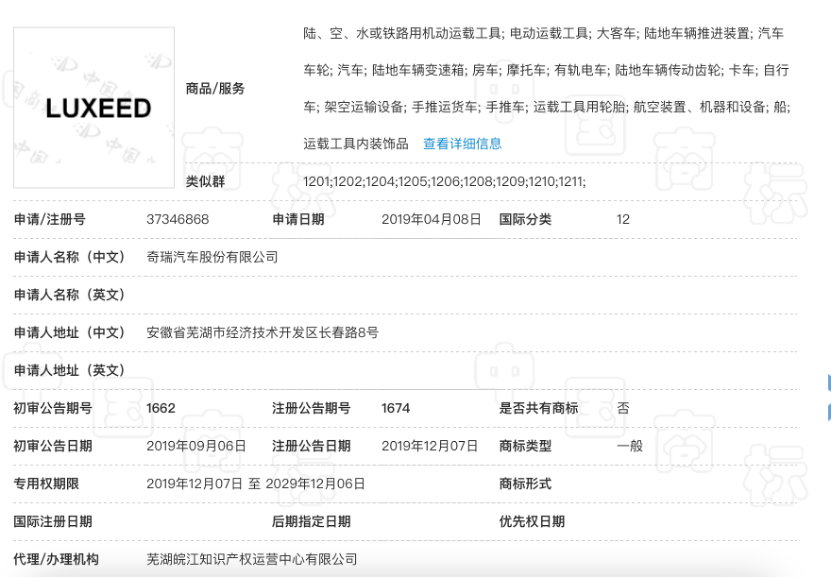
Task: Click registration announcement issue number 1674
Action: tap(395, 408)
